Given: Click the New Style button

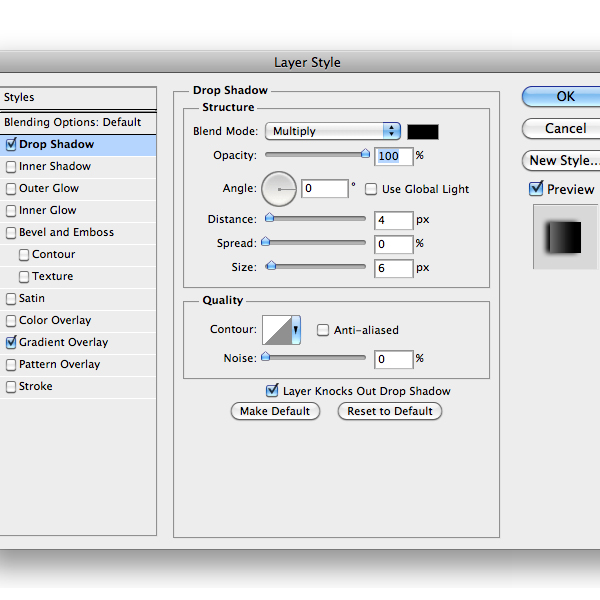Looking at the screenshot, I should tap(561, 161).
